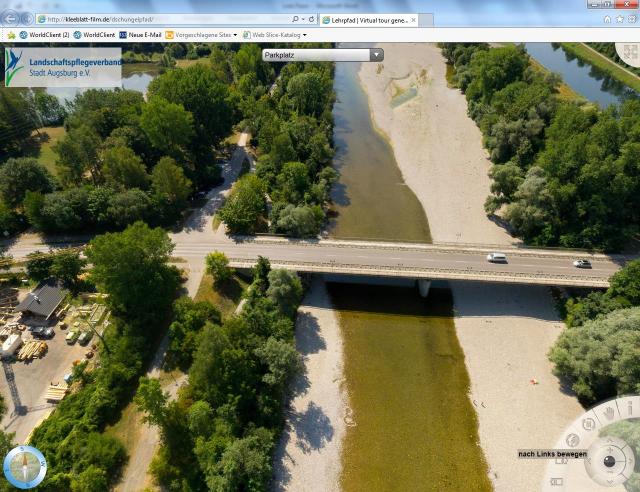Click the auto-rotate icon on control wheel
The height and width of the screenshot is (492, 640).
[x=589, y=424]
